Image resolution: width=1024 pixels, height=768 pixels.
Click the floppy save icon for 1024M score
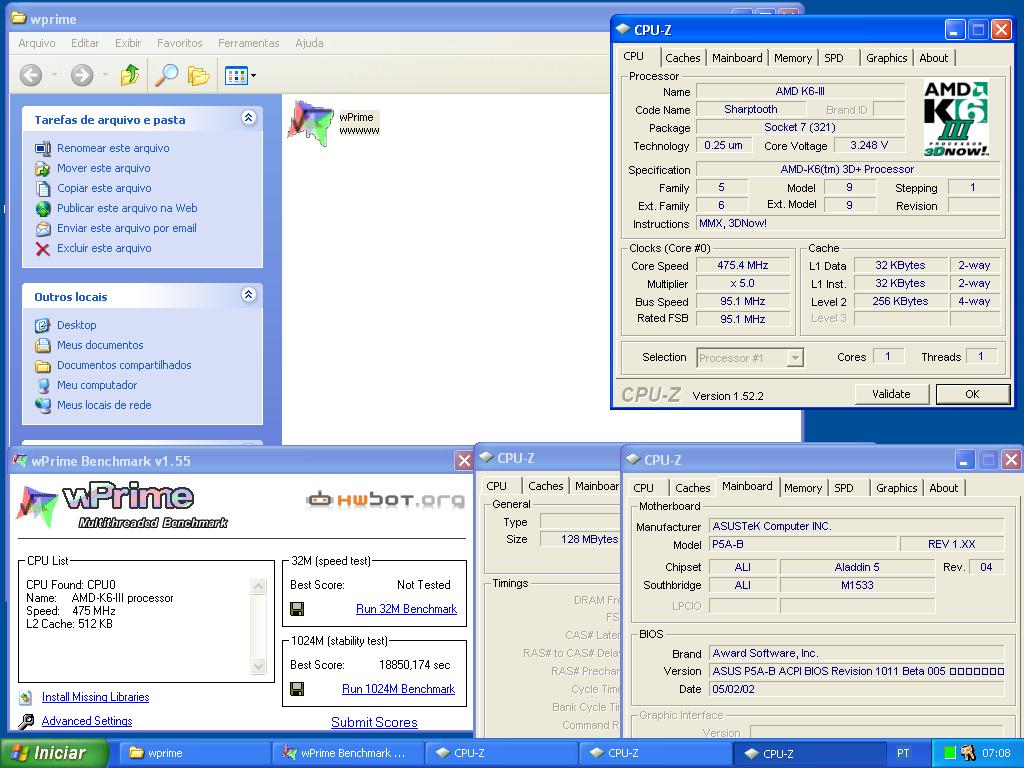tap(297, 689)
